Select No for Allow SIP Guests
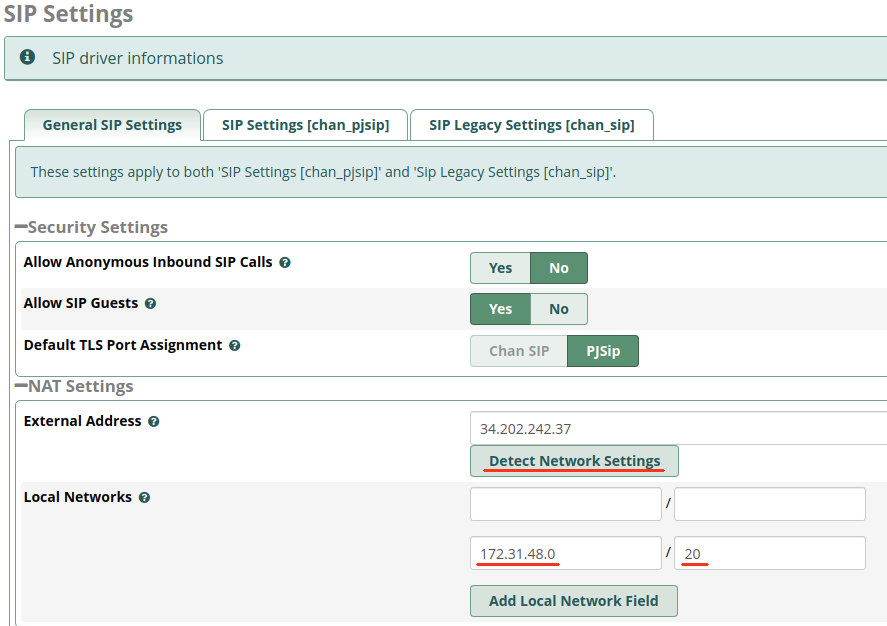Image resolution: width=887 pixels, height=626 pixels. point(558,309)
